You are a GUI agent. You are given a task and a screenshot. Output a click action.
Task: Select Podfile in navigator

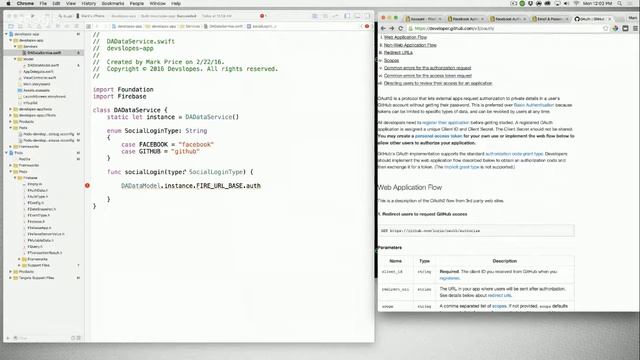[24, 159]
